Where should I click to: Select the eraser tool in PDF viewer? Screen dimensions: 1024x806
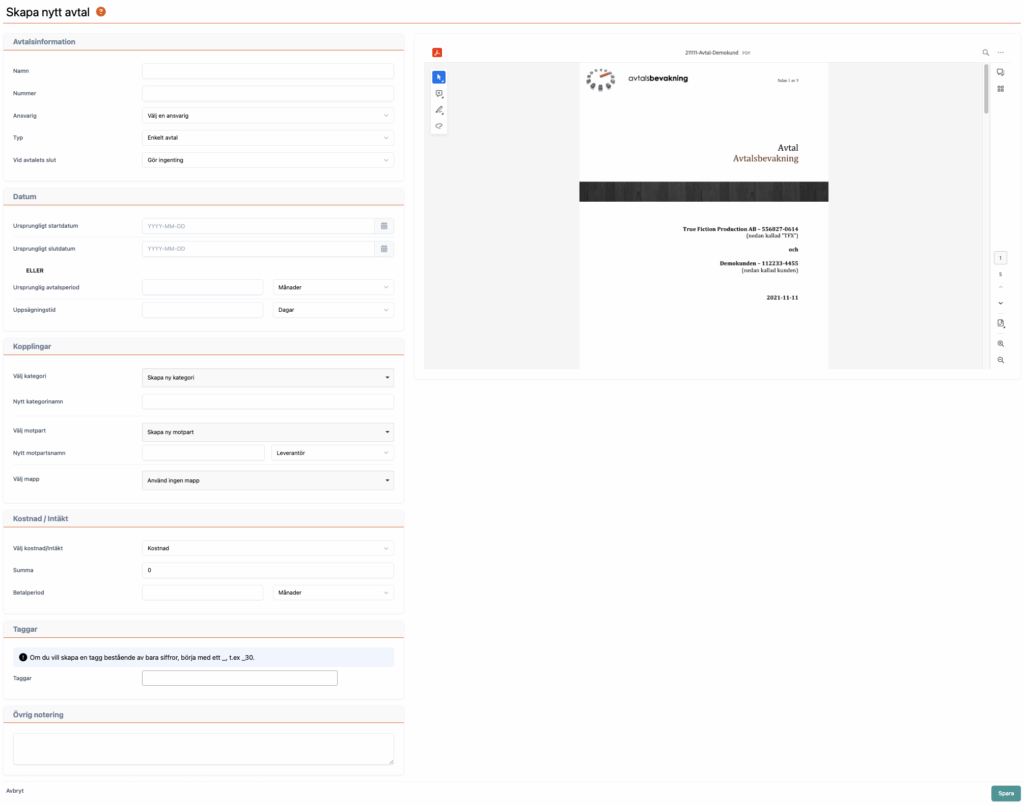439,126
